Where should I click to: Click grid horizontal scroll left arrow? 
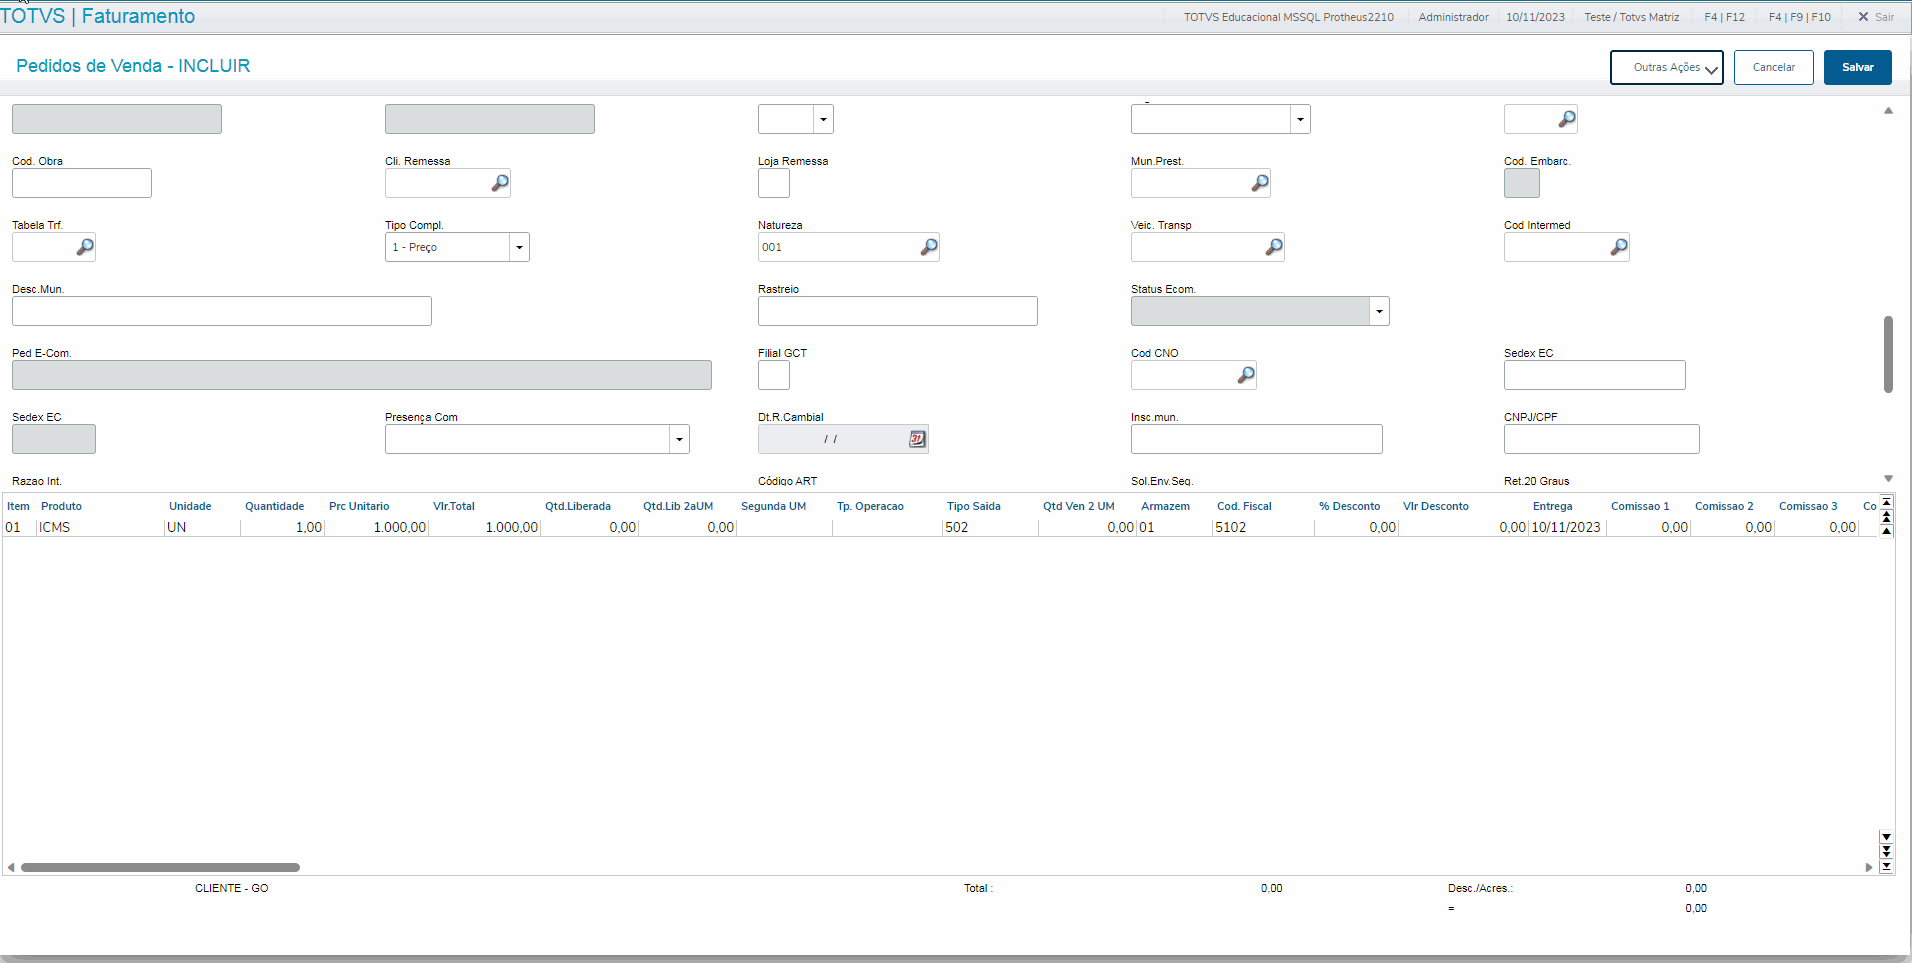[x=11, y=867]
